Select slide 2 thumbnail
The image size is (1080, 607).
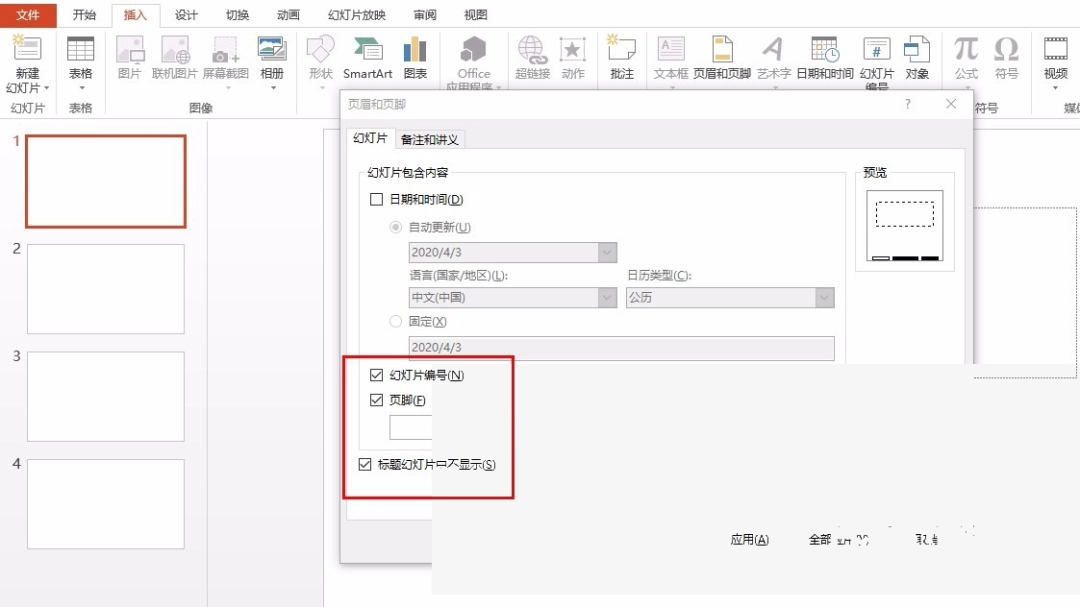106,289
